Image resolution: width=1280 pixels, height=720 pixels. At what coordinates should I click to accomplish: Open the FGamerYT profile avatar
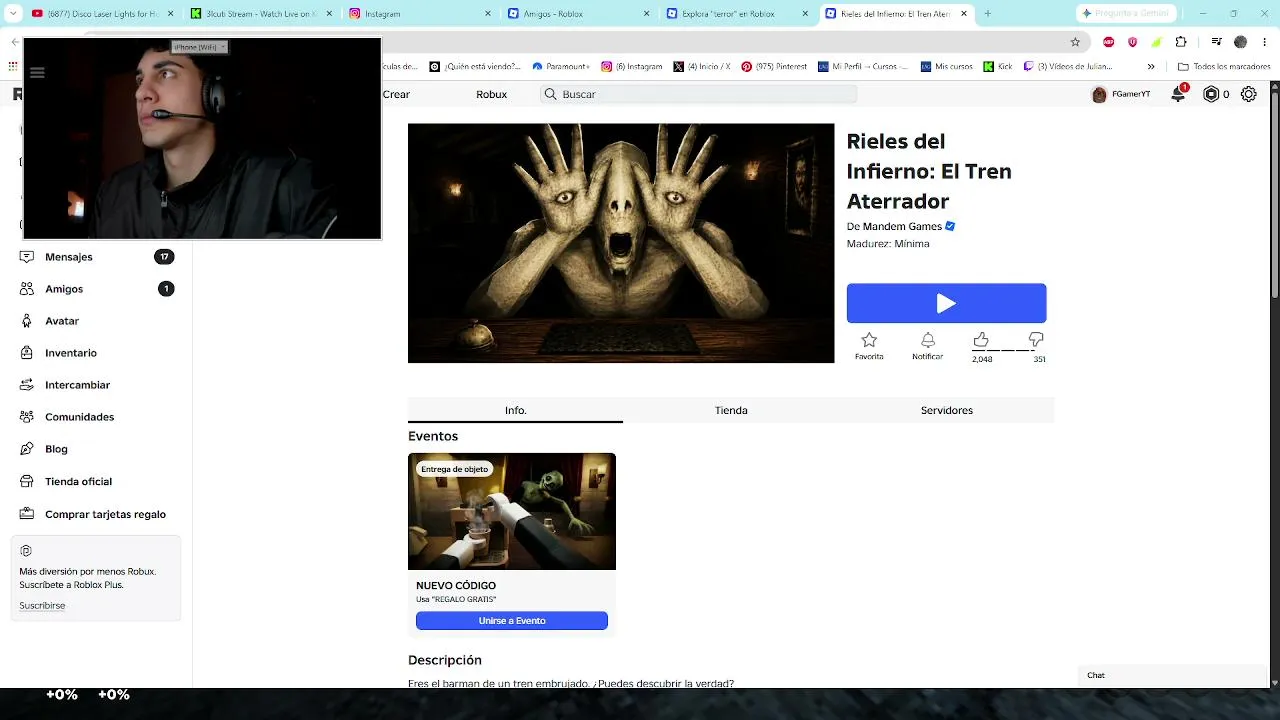(x=1099, y=94)
